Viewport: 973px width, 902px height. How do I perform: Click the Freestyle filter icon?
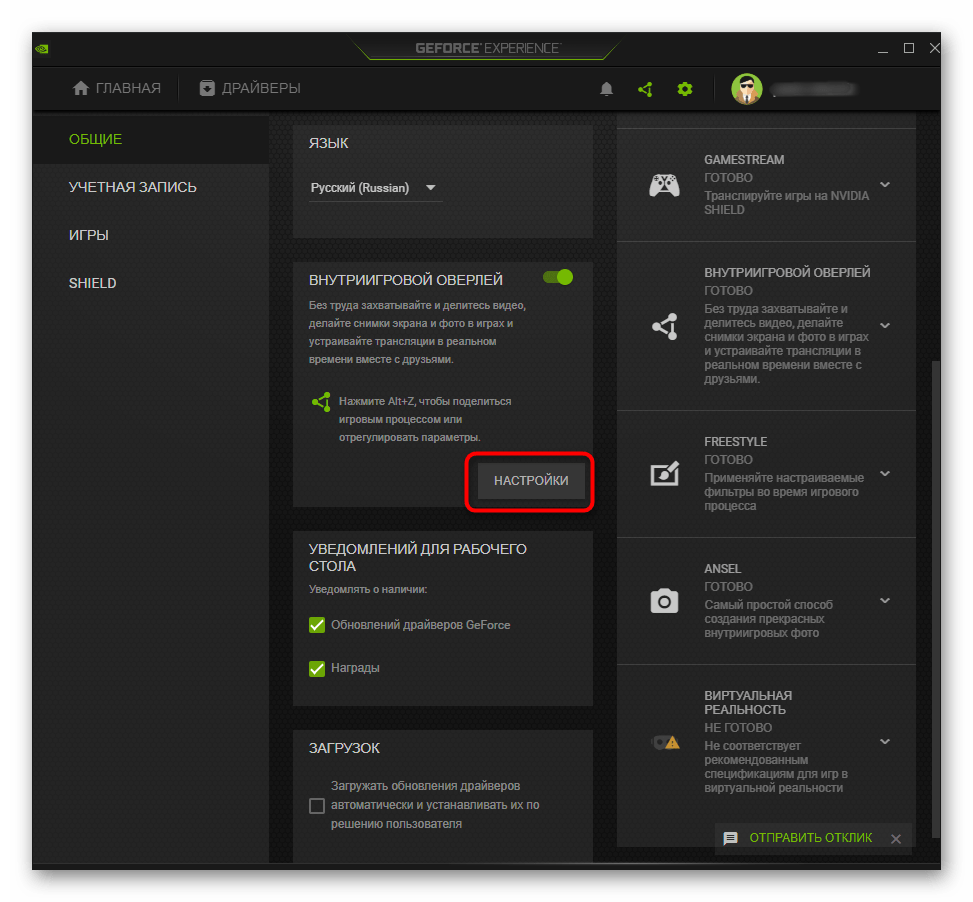[664, 474]
